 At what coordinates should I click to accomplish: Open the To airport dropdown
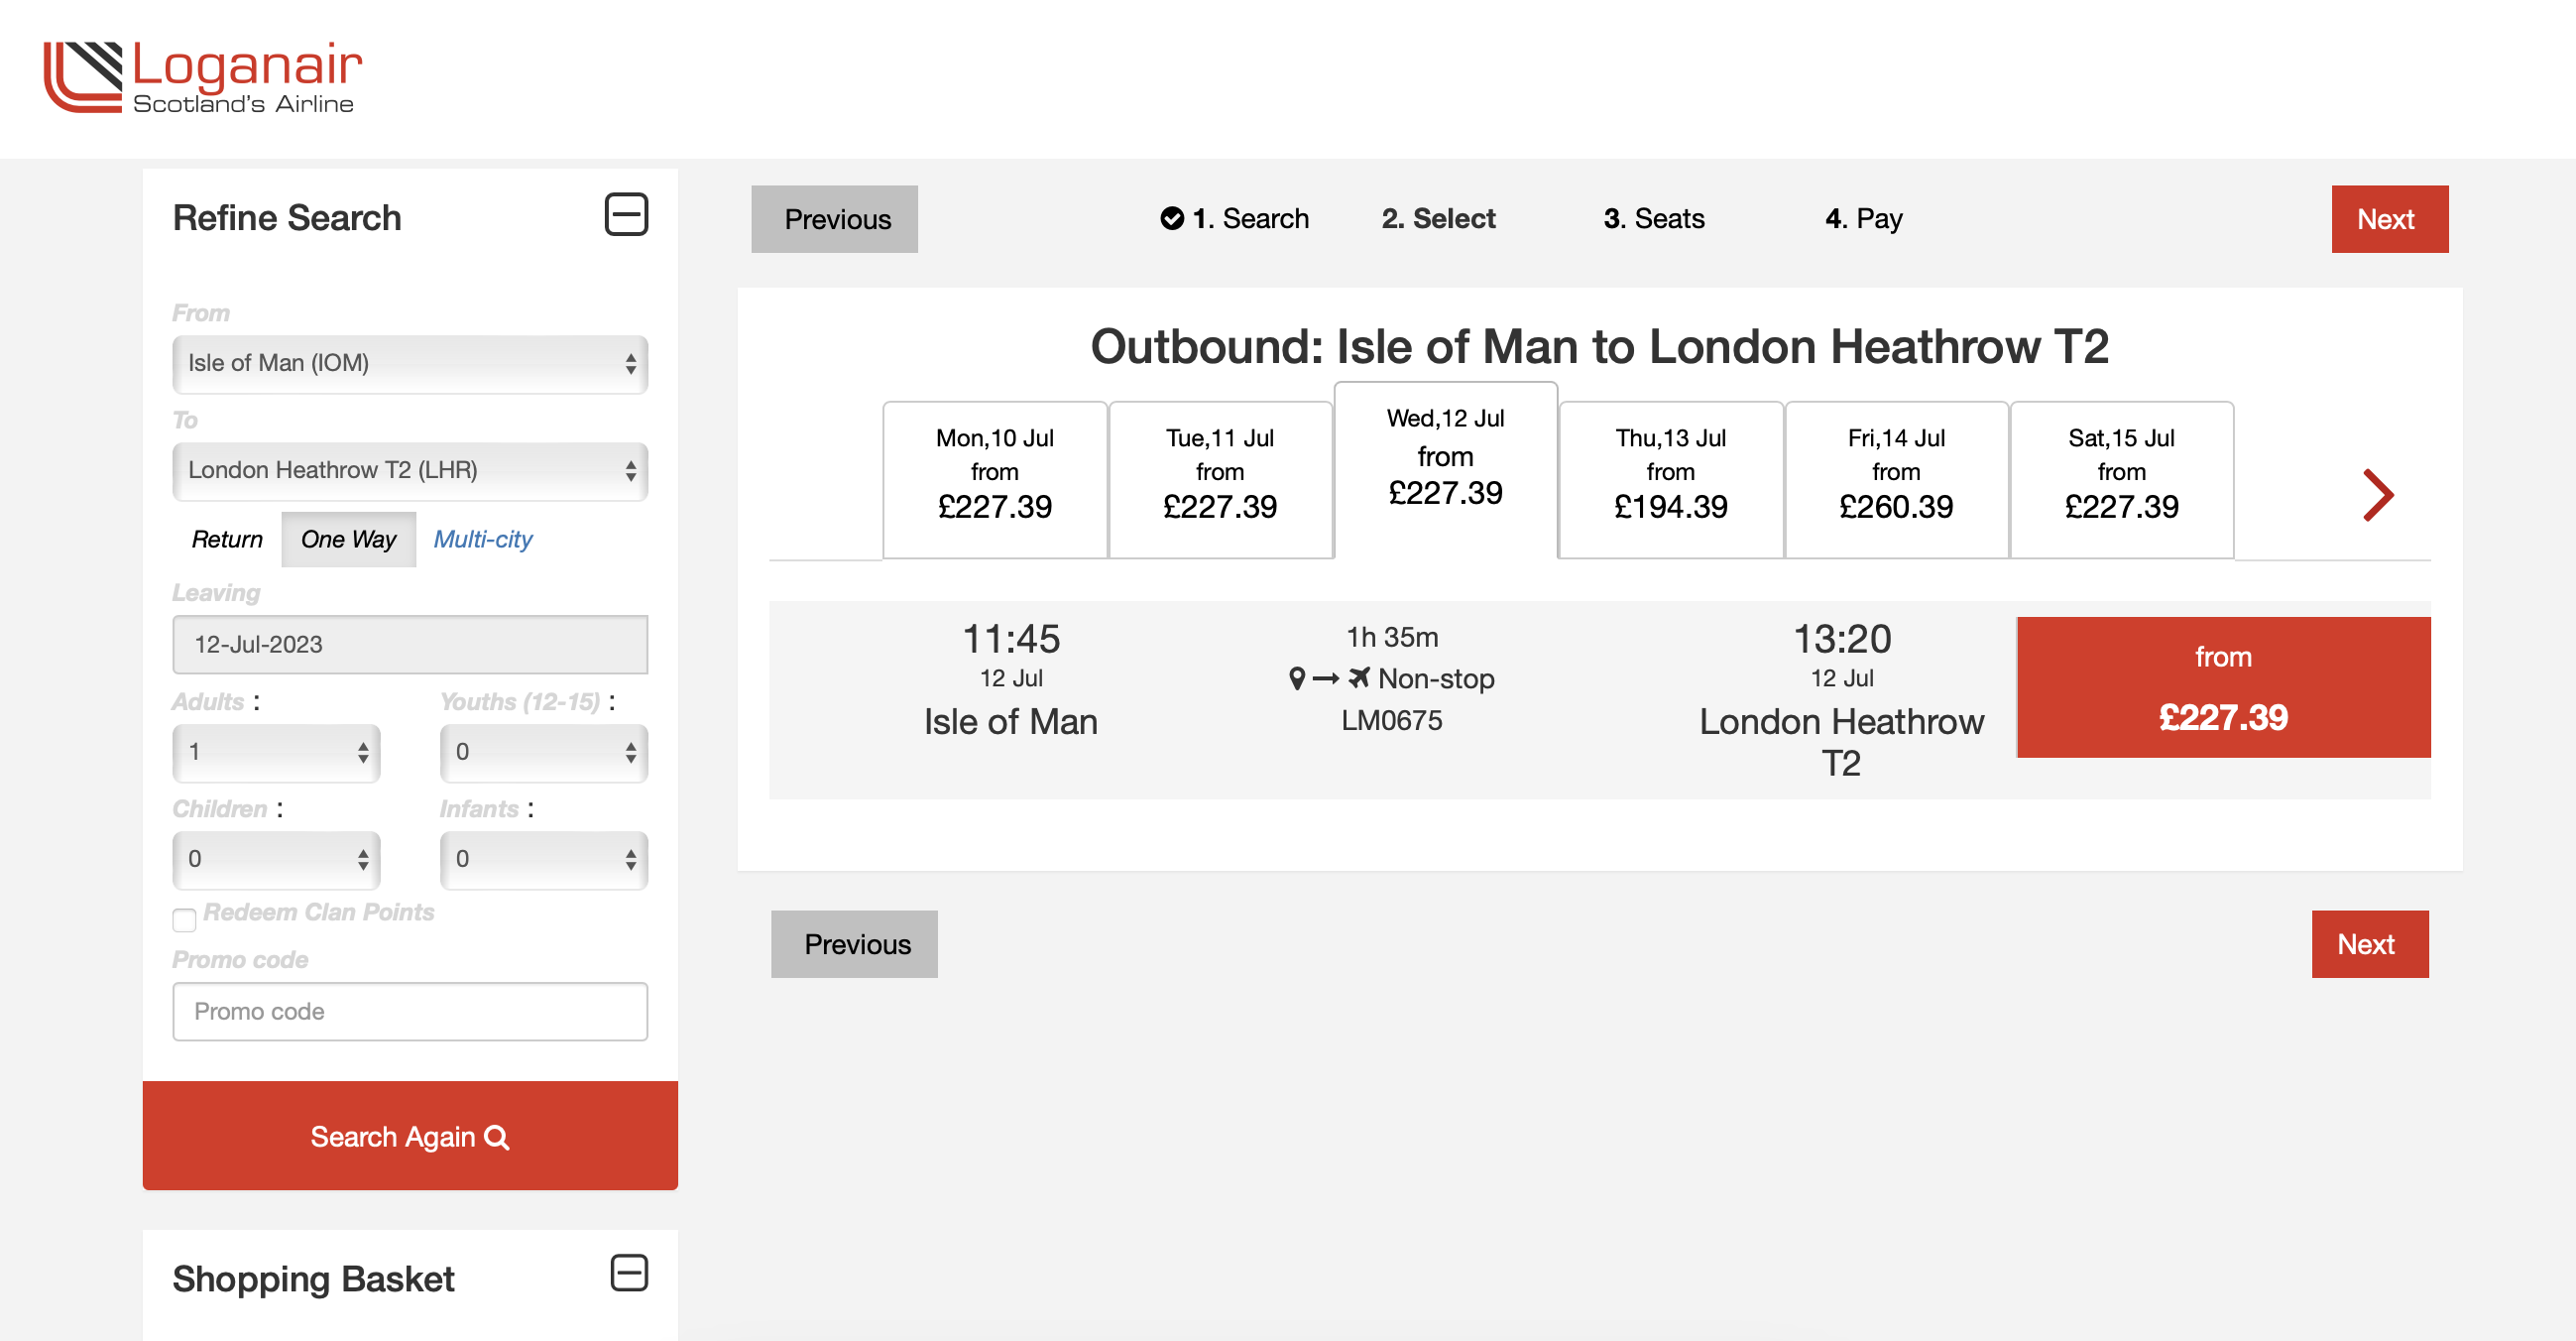410,470
